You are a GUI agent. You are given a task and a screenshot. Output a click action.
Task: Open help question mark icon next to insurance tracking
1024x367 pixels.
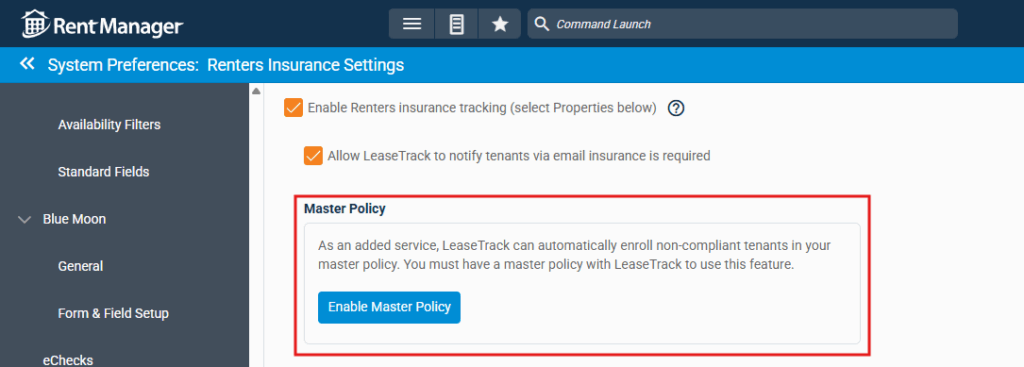point(676,108)
